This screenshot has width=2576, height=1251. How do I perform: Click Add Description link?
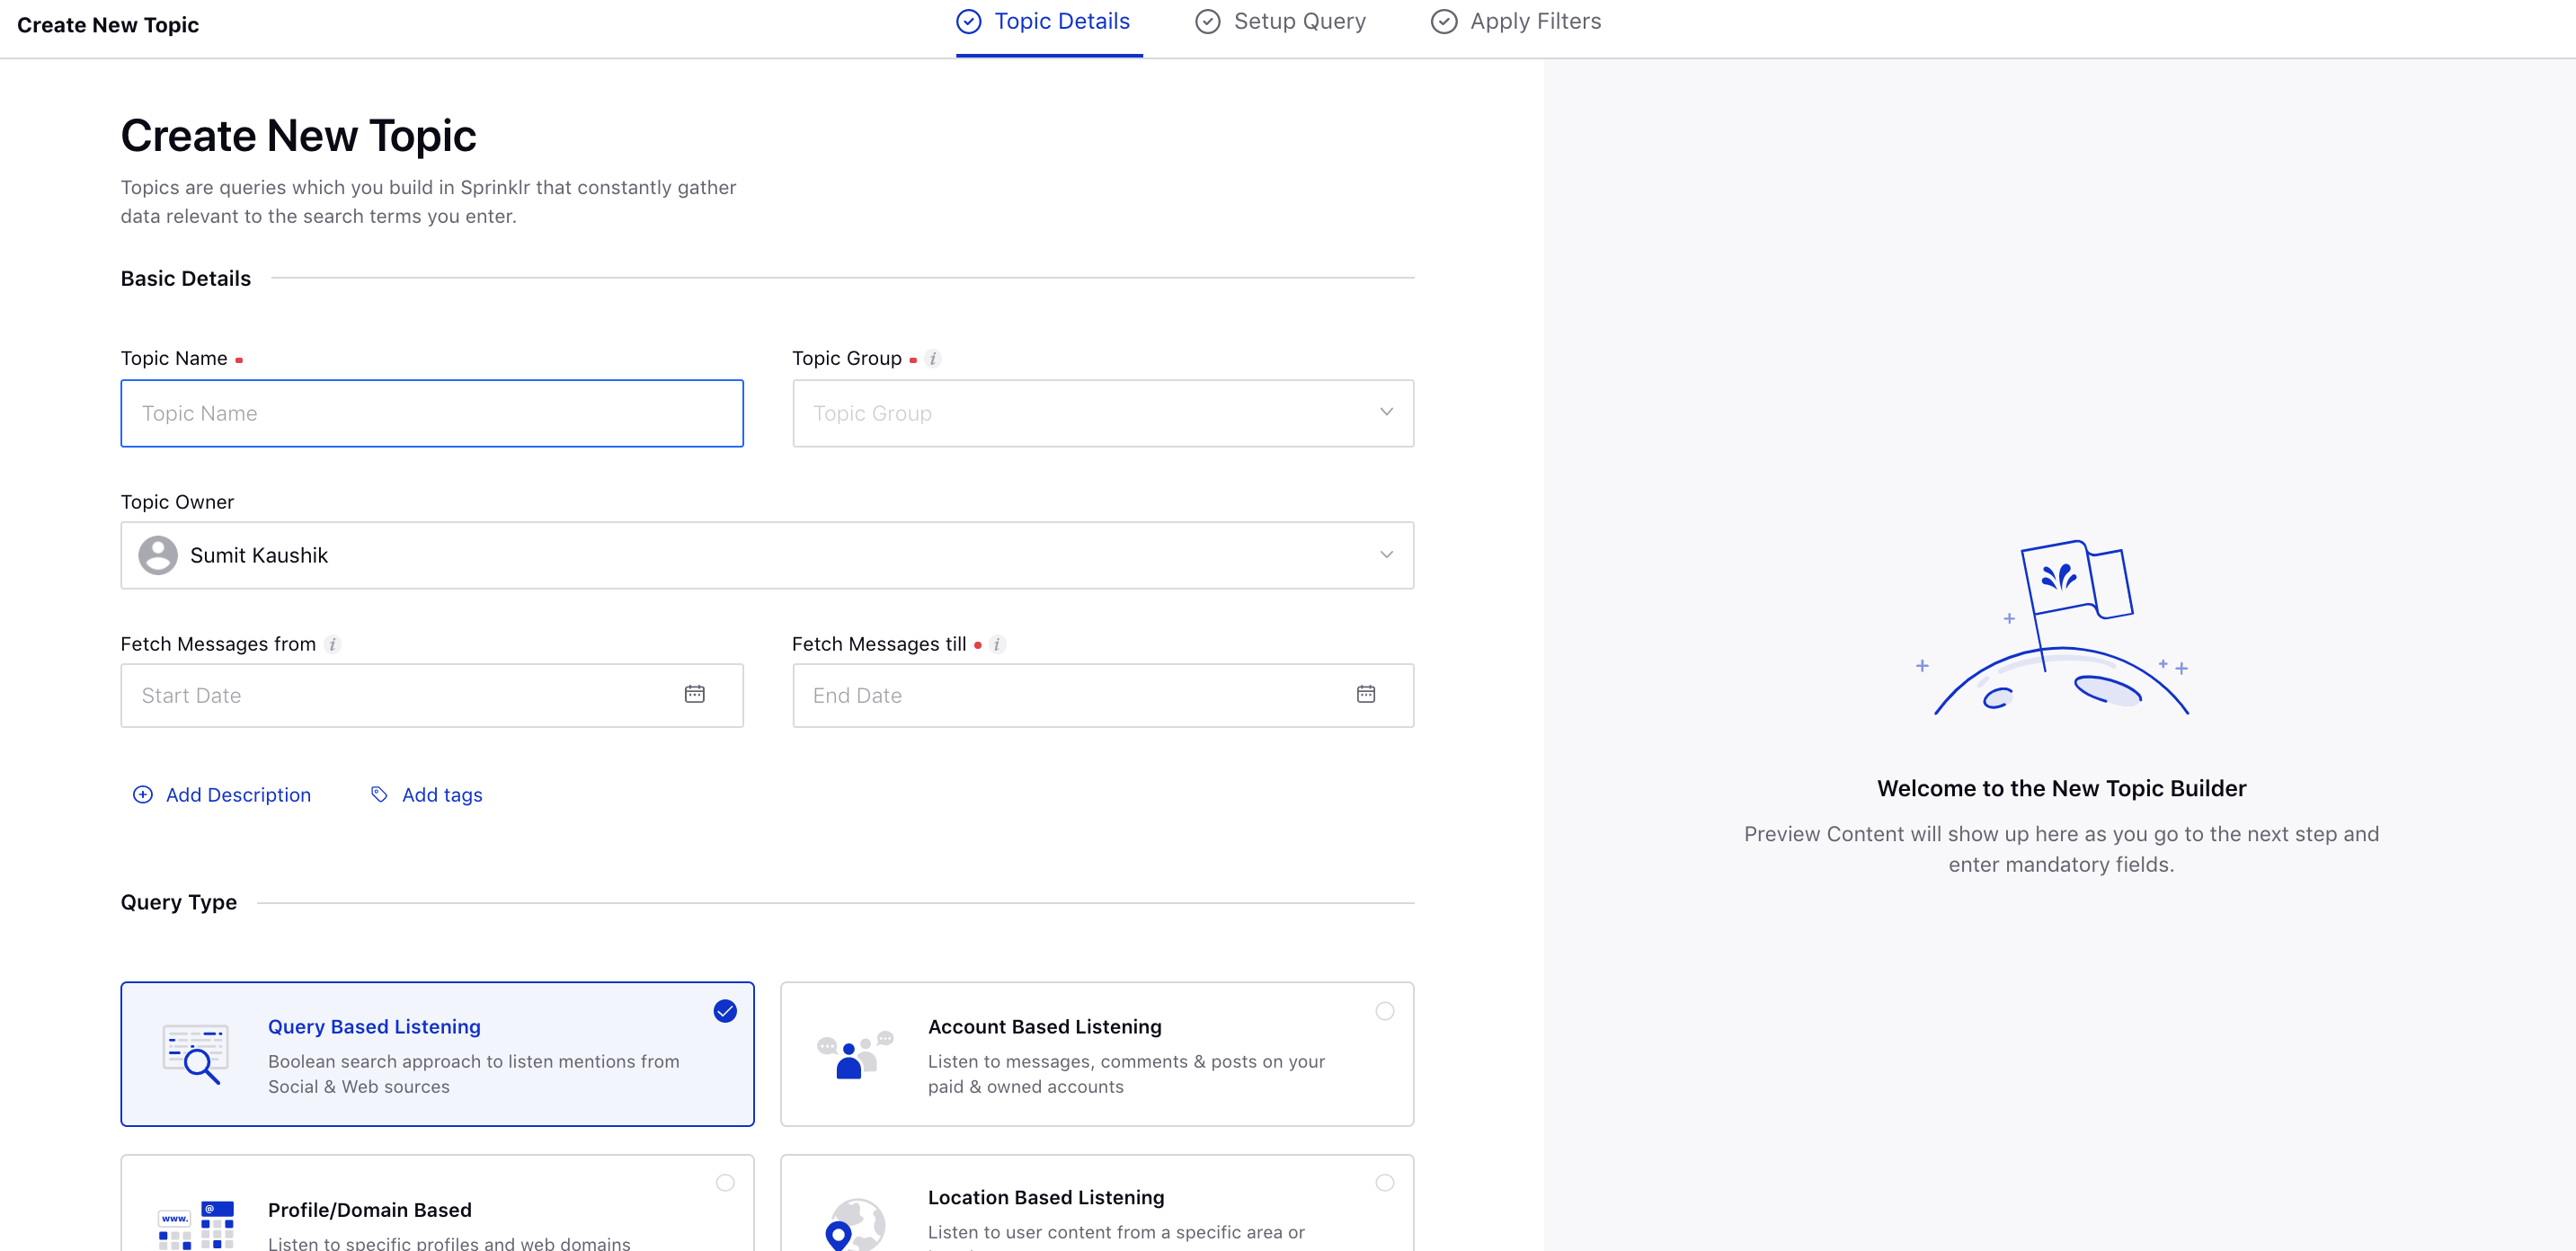click(238, 795)
